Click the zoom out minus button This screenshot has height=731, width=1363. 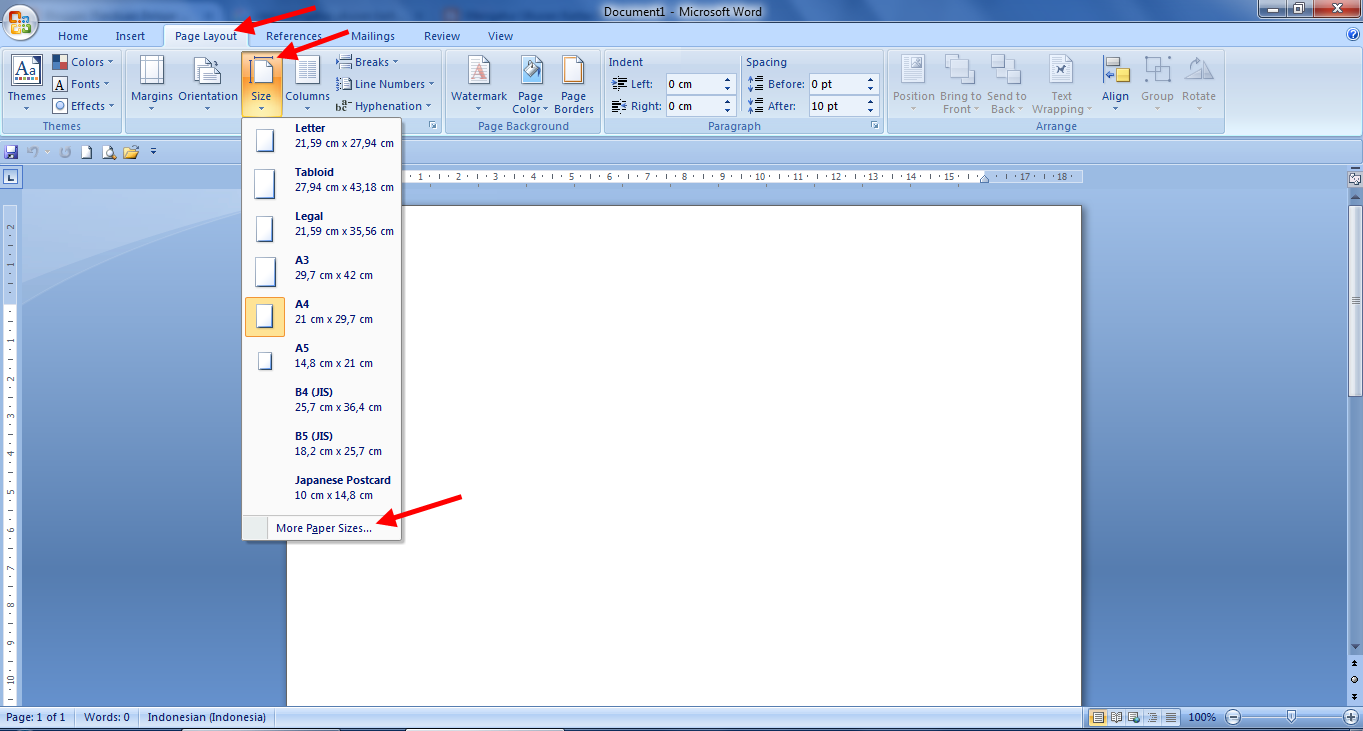tap(1233, 717)
